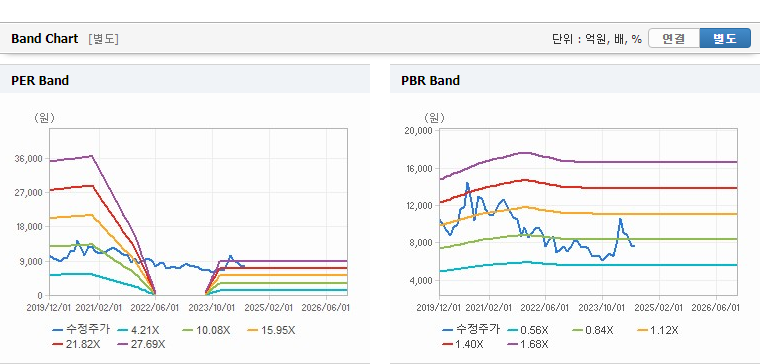Click 2023/10/01 date on PBR chart axis
760x364 pixels.
[x=602, y=308]
